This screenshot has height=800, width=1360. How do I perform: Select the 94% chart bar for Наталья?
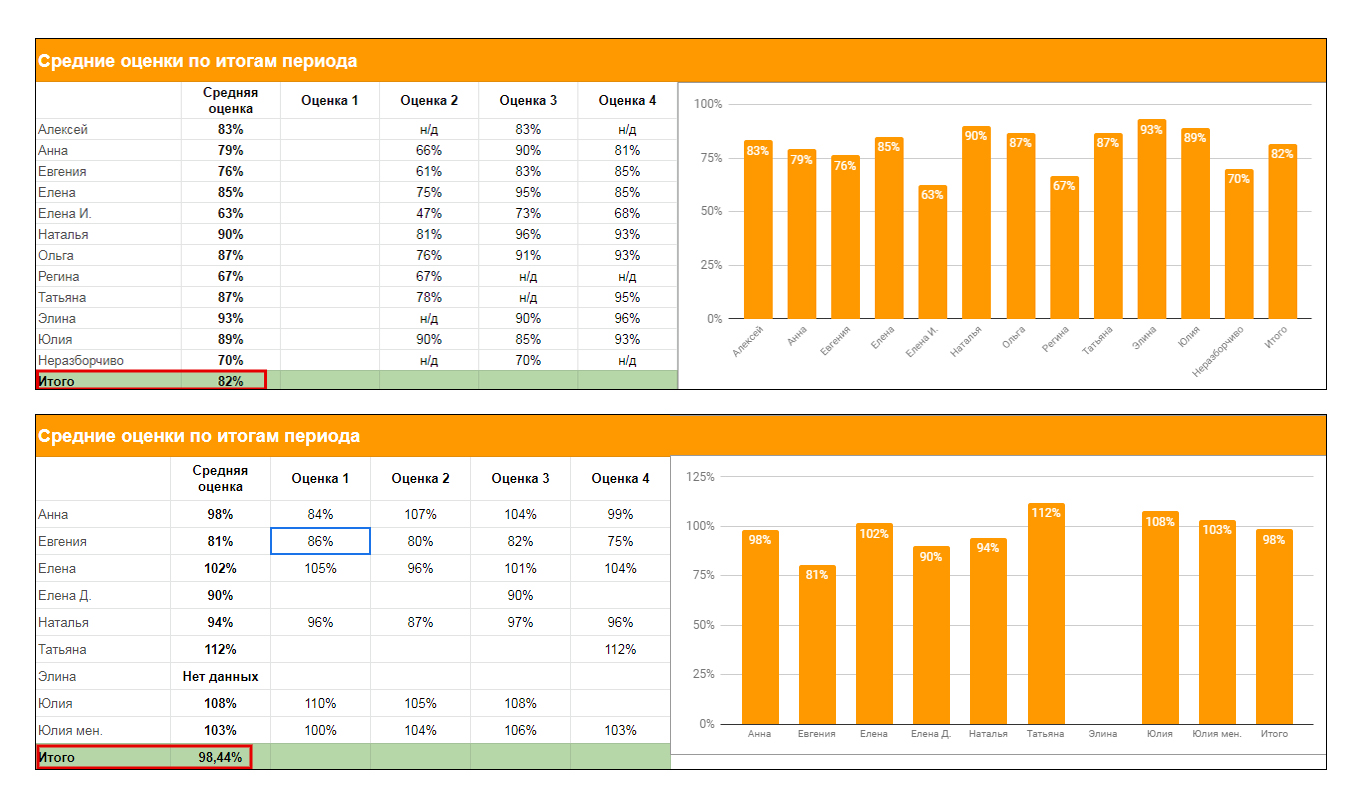(988, 631)
